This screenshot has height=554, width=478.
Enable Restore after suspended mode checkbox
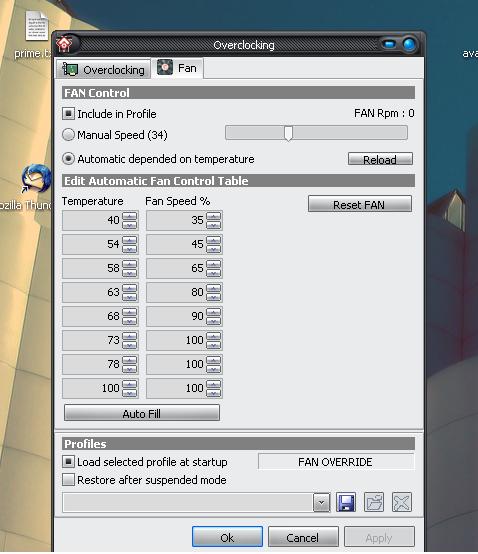(x=69, y=480)
